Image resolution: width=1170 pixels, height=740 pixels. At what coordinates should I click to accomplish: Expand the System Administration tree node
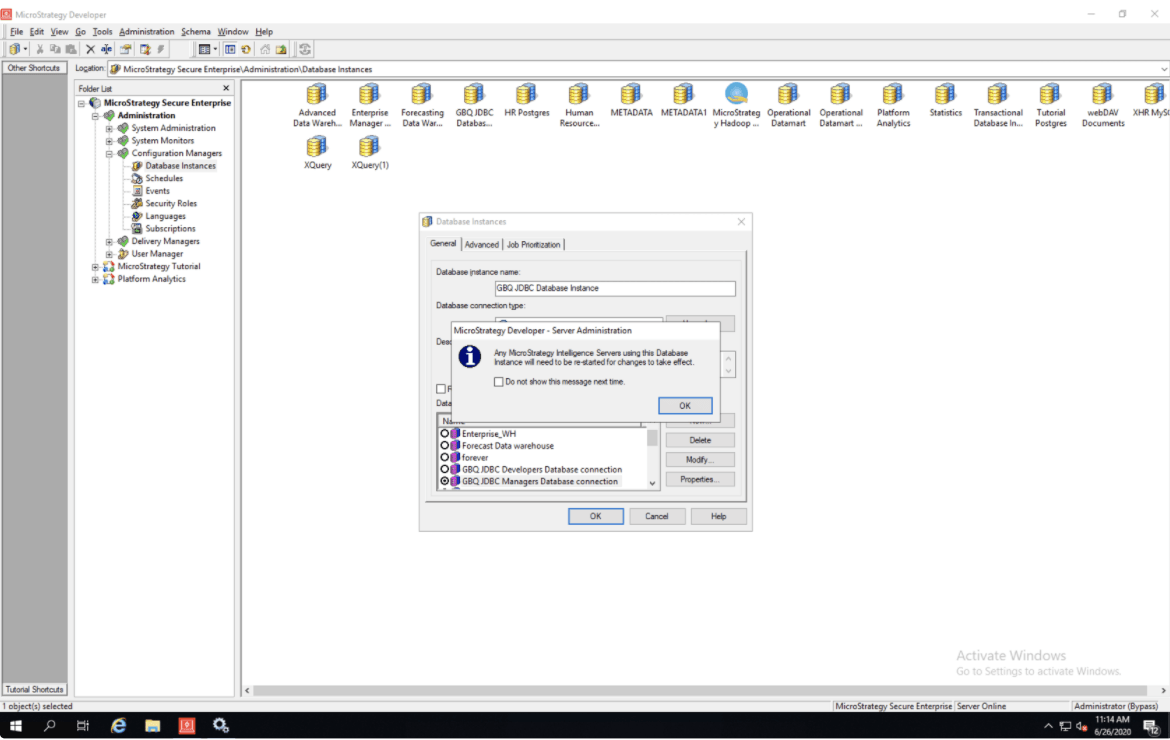coord(110,128)
